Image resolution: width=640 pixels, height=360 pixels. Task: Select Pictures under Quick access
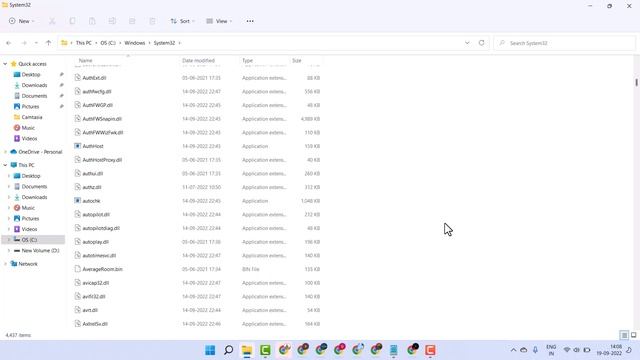(30, 107)
